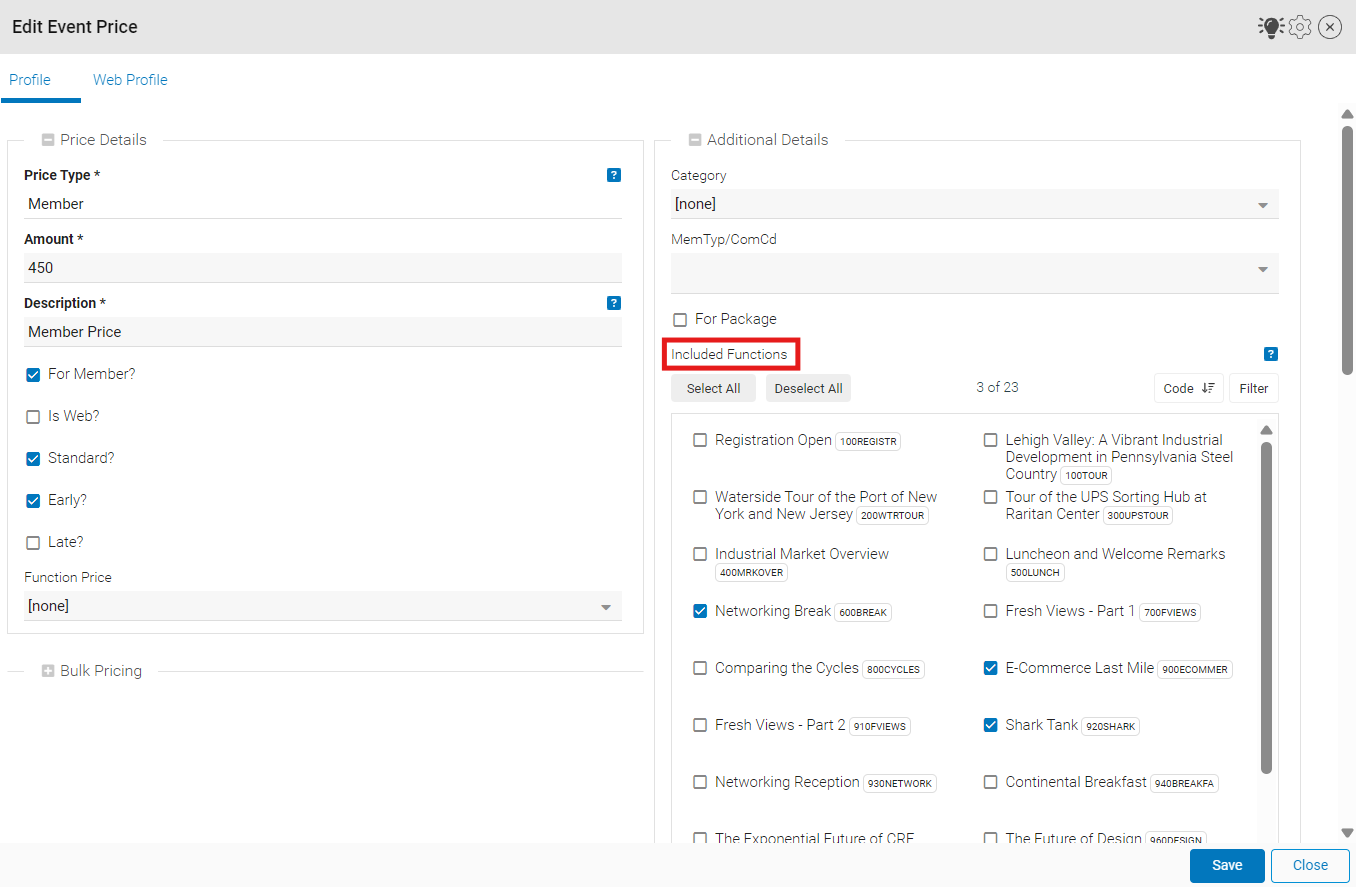
Task: Expand the Bulk Pricing section
Action: (x=48, y=671)
